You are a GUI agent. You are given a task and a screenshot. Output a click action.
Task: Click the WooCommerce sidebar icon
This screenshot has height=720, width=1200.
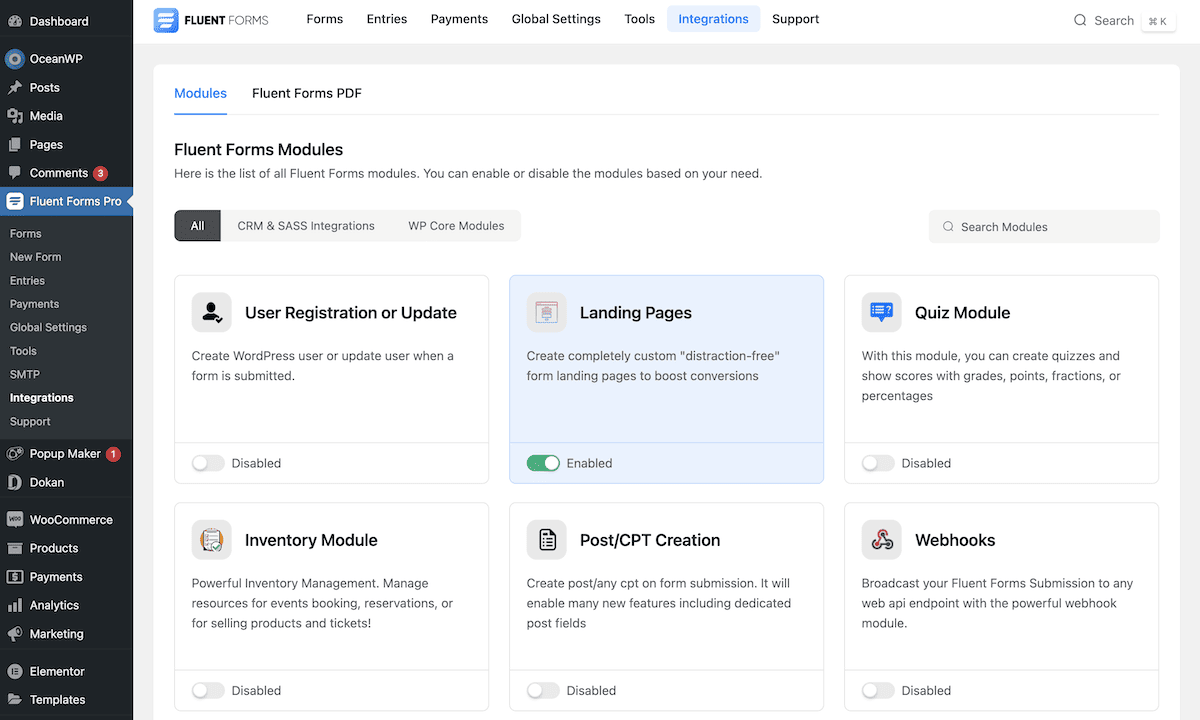point(14,520)
